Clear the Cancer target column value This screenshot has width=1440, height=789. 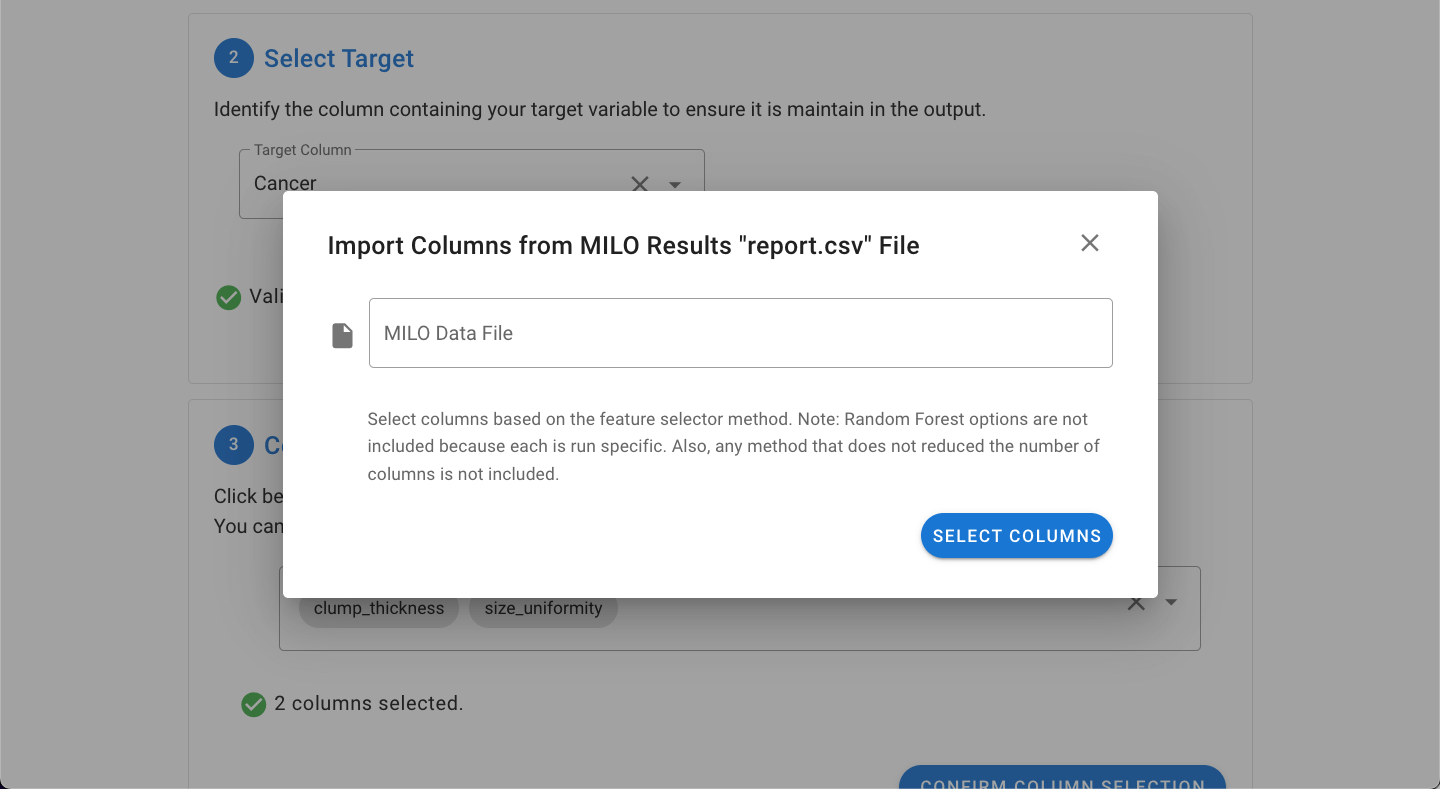point(640,184)
